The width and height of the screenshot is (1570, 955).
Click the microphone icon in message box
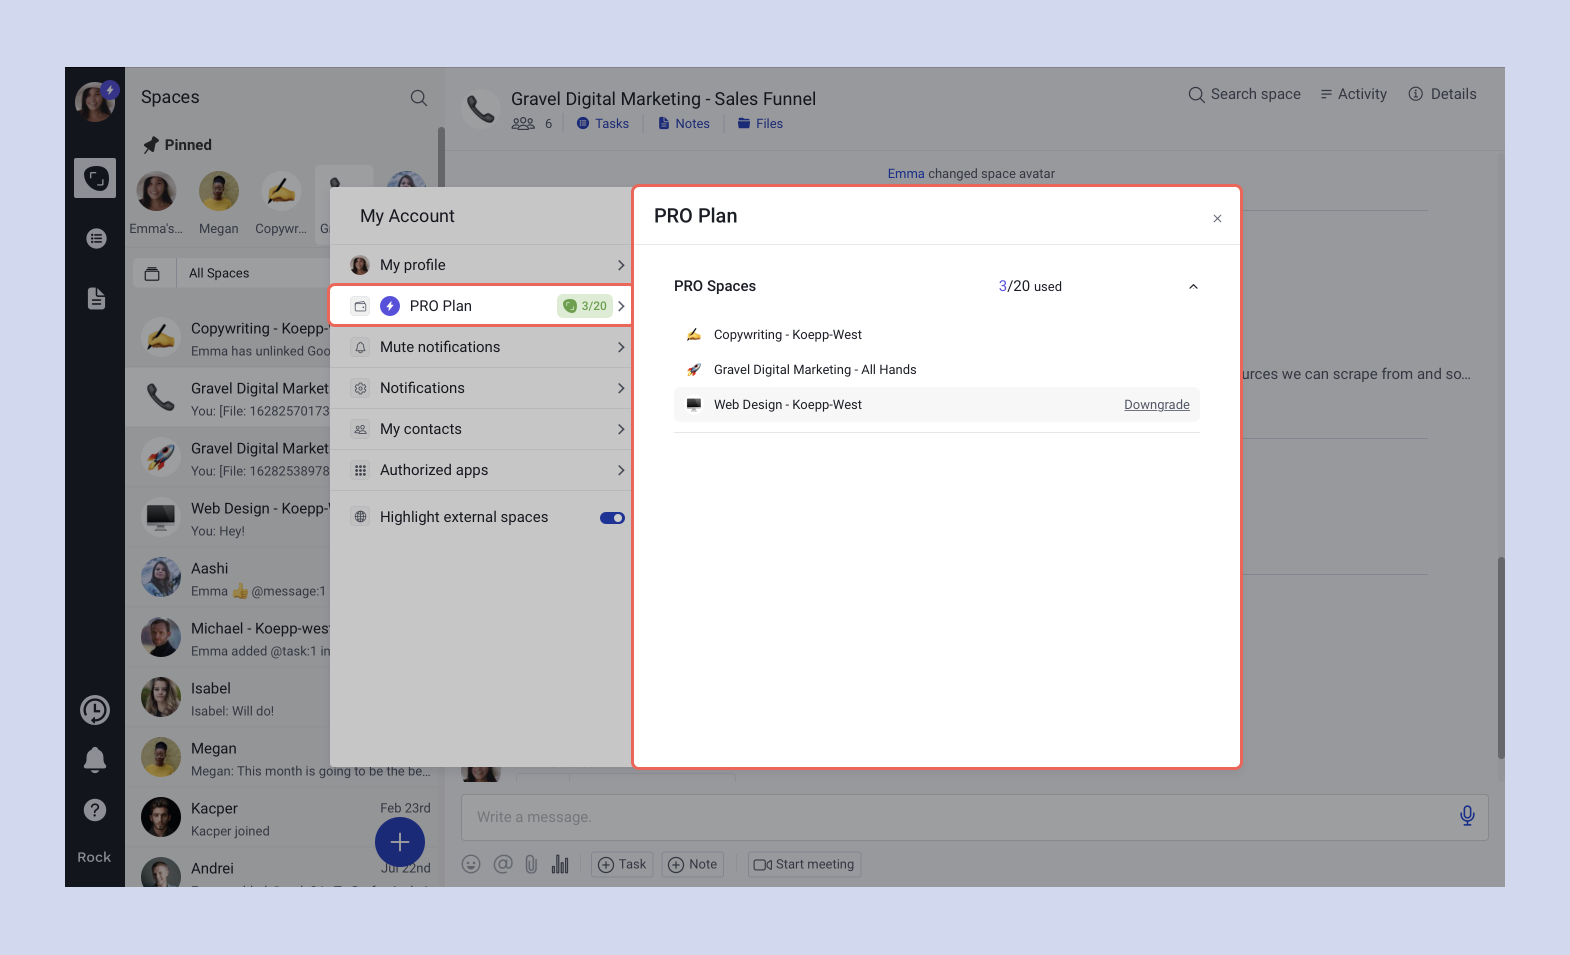pyautogui.click(x=1466, y=816)
